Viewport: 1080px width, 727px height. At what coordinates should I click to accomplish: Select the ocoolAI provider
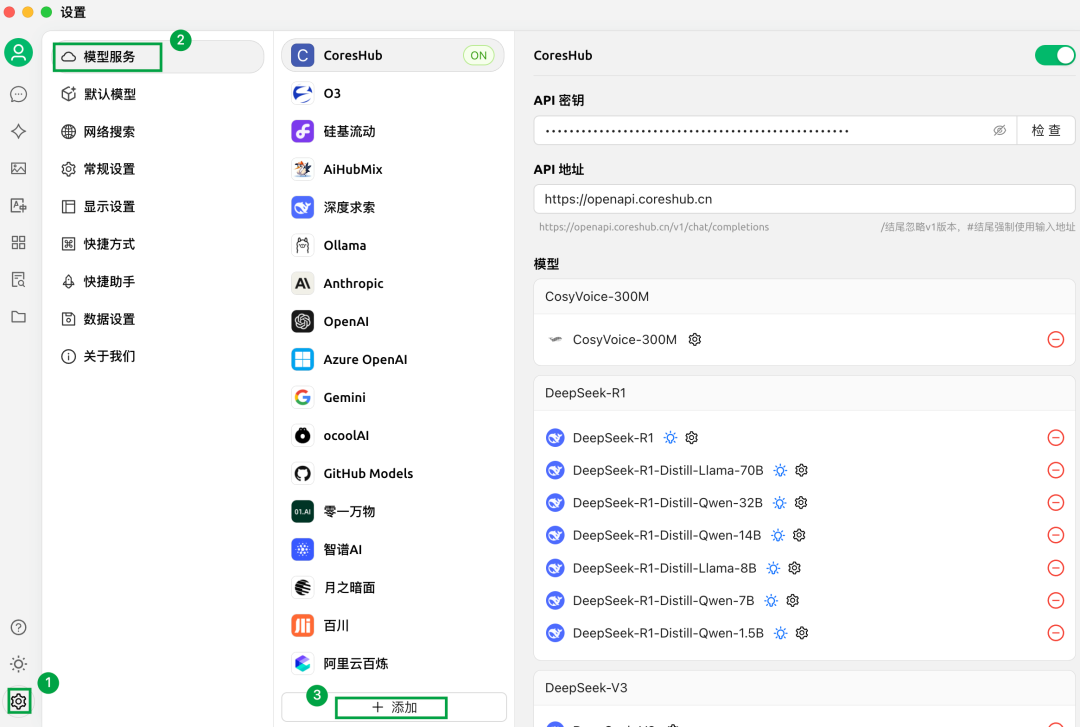[x=393, y=436]
